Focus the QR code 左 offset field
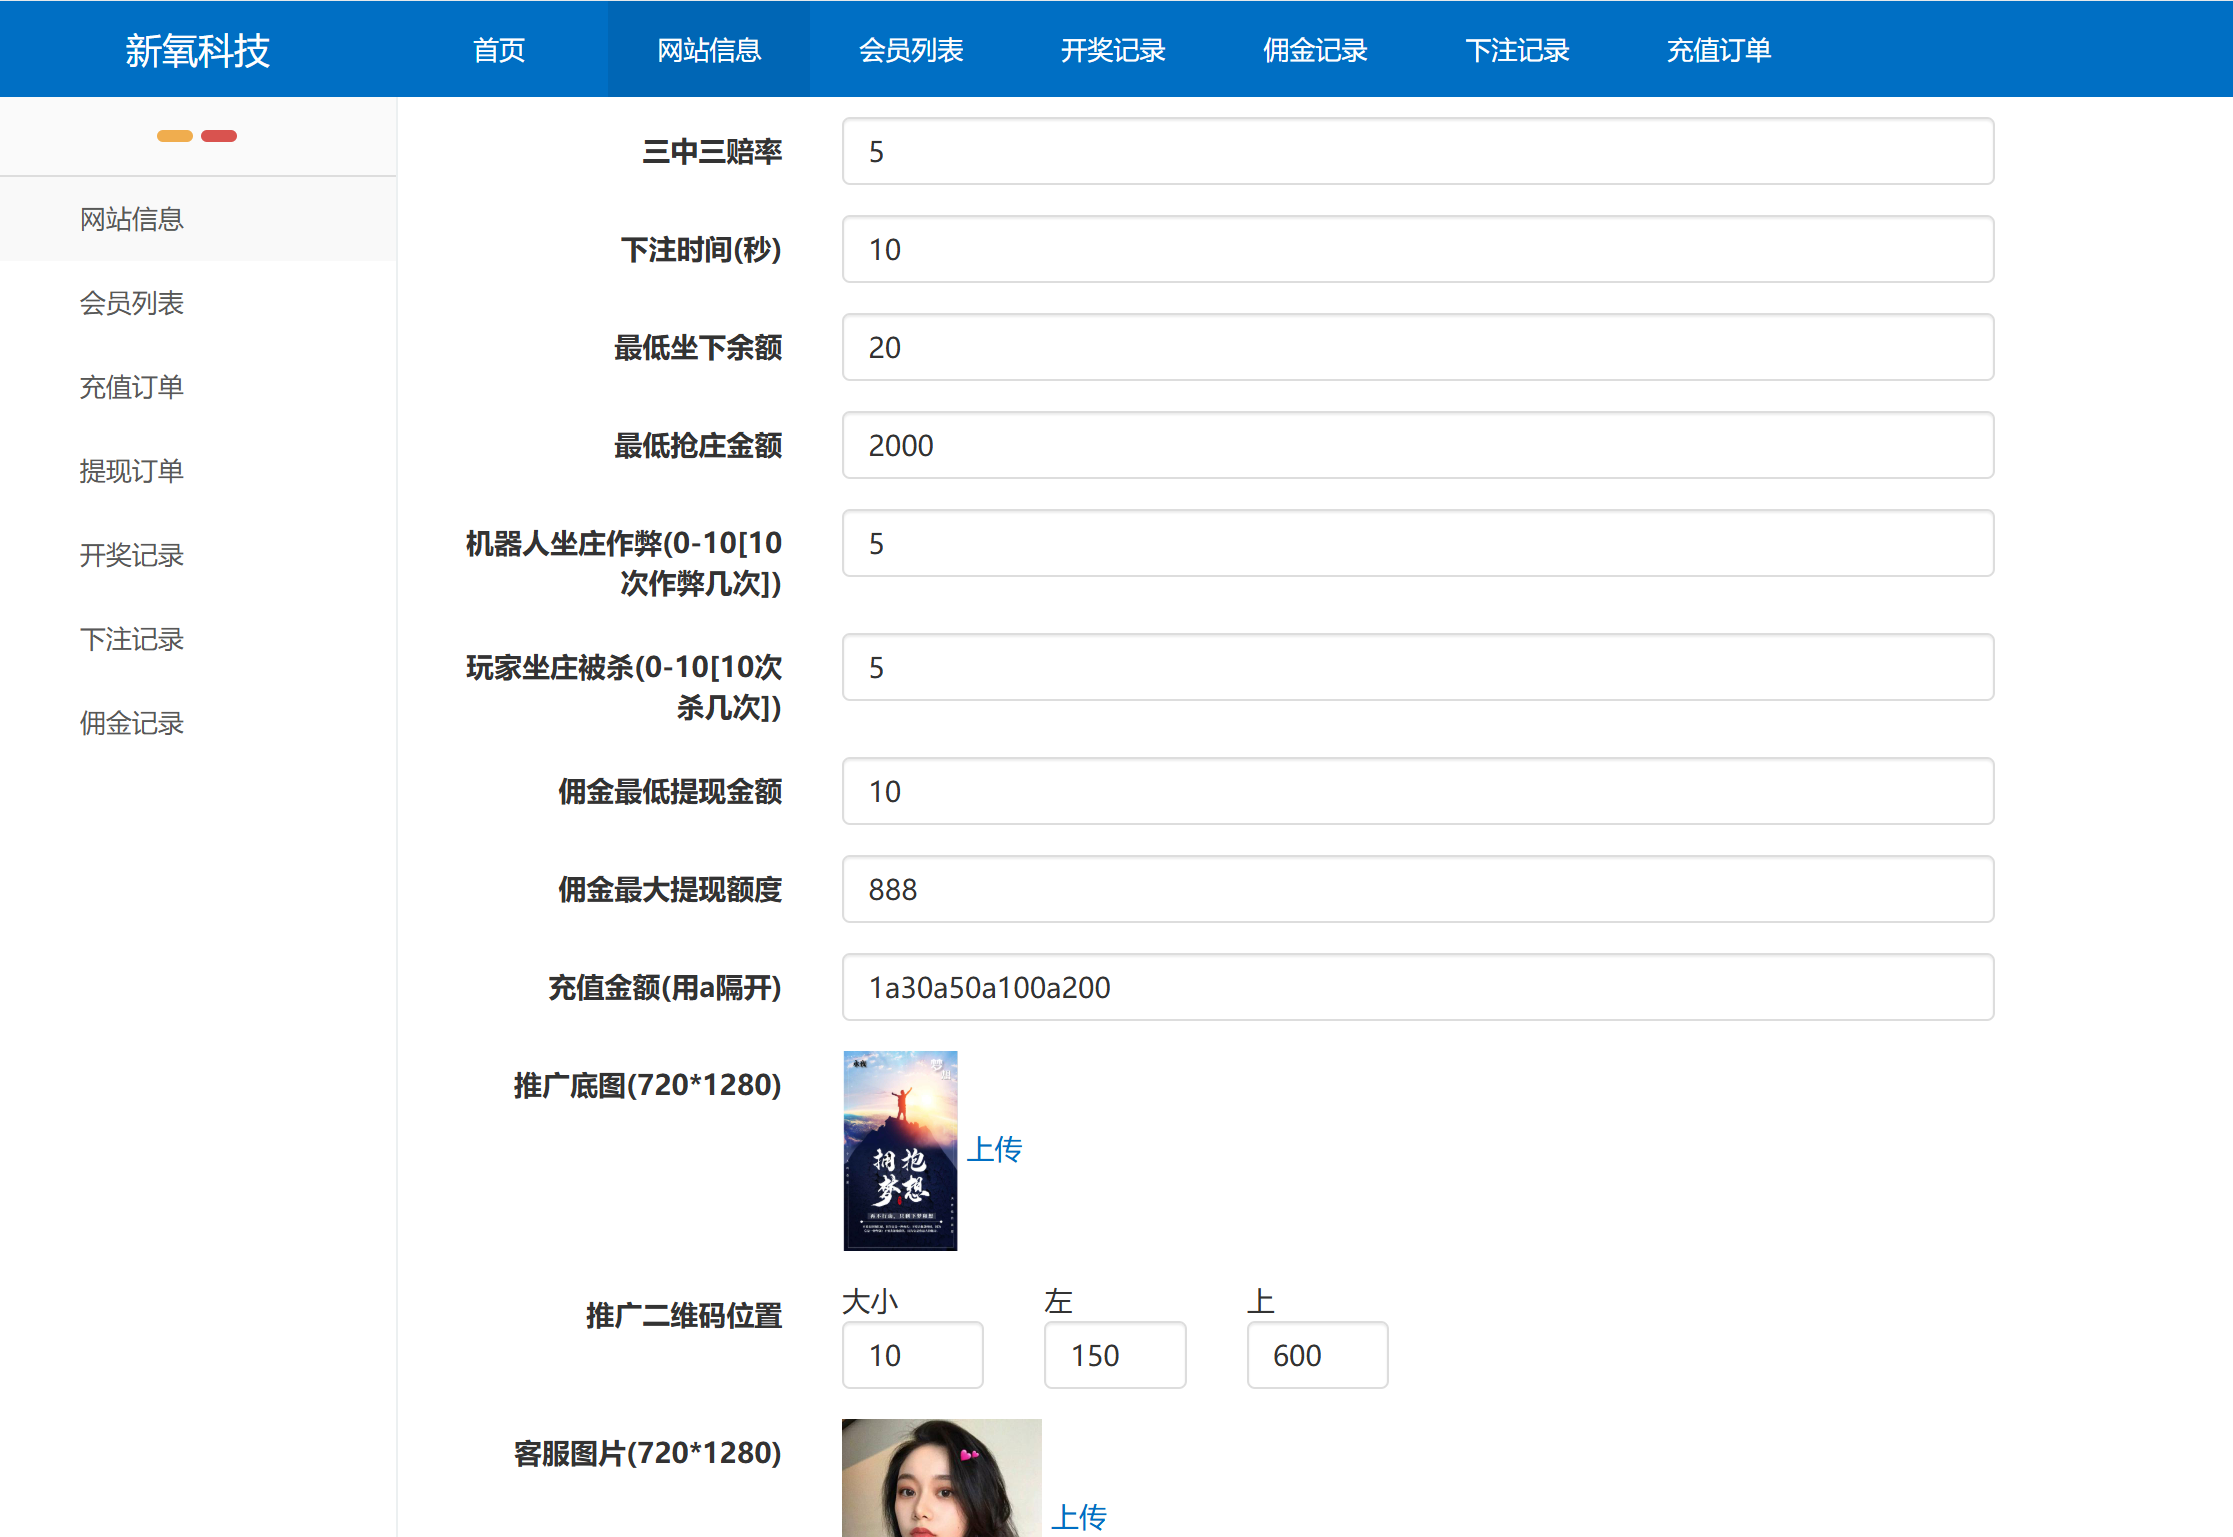This screenshot has width=2233, height=1537. click(x=1114, y=1356)
